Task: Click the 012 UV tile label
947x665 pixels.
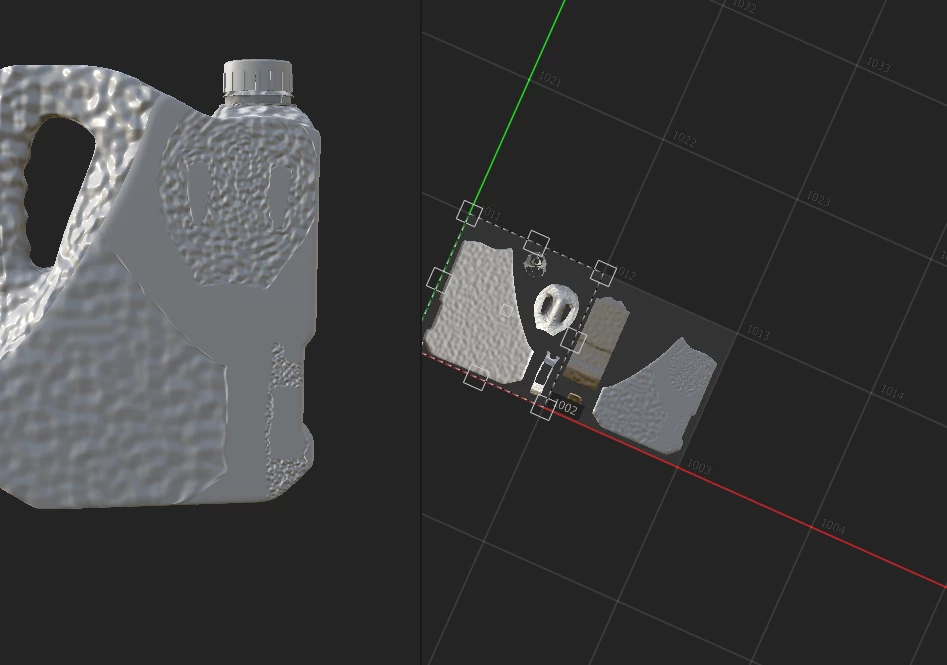Action: [x=626, y=275]
